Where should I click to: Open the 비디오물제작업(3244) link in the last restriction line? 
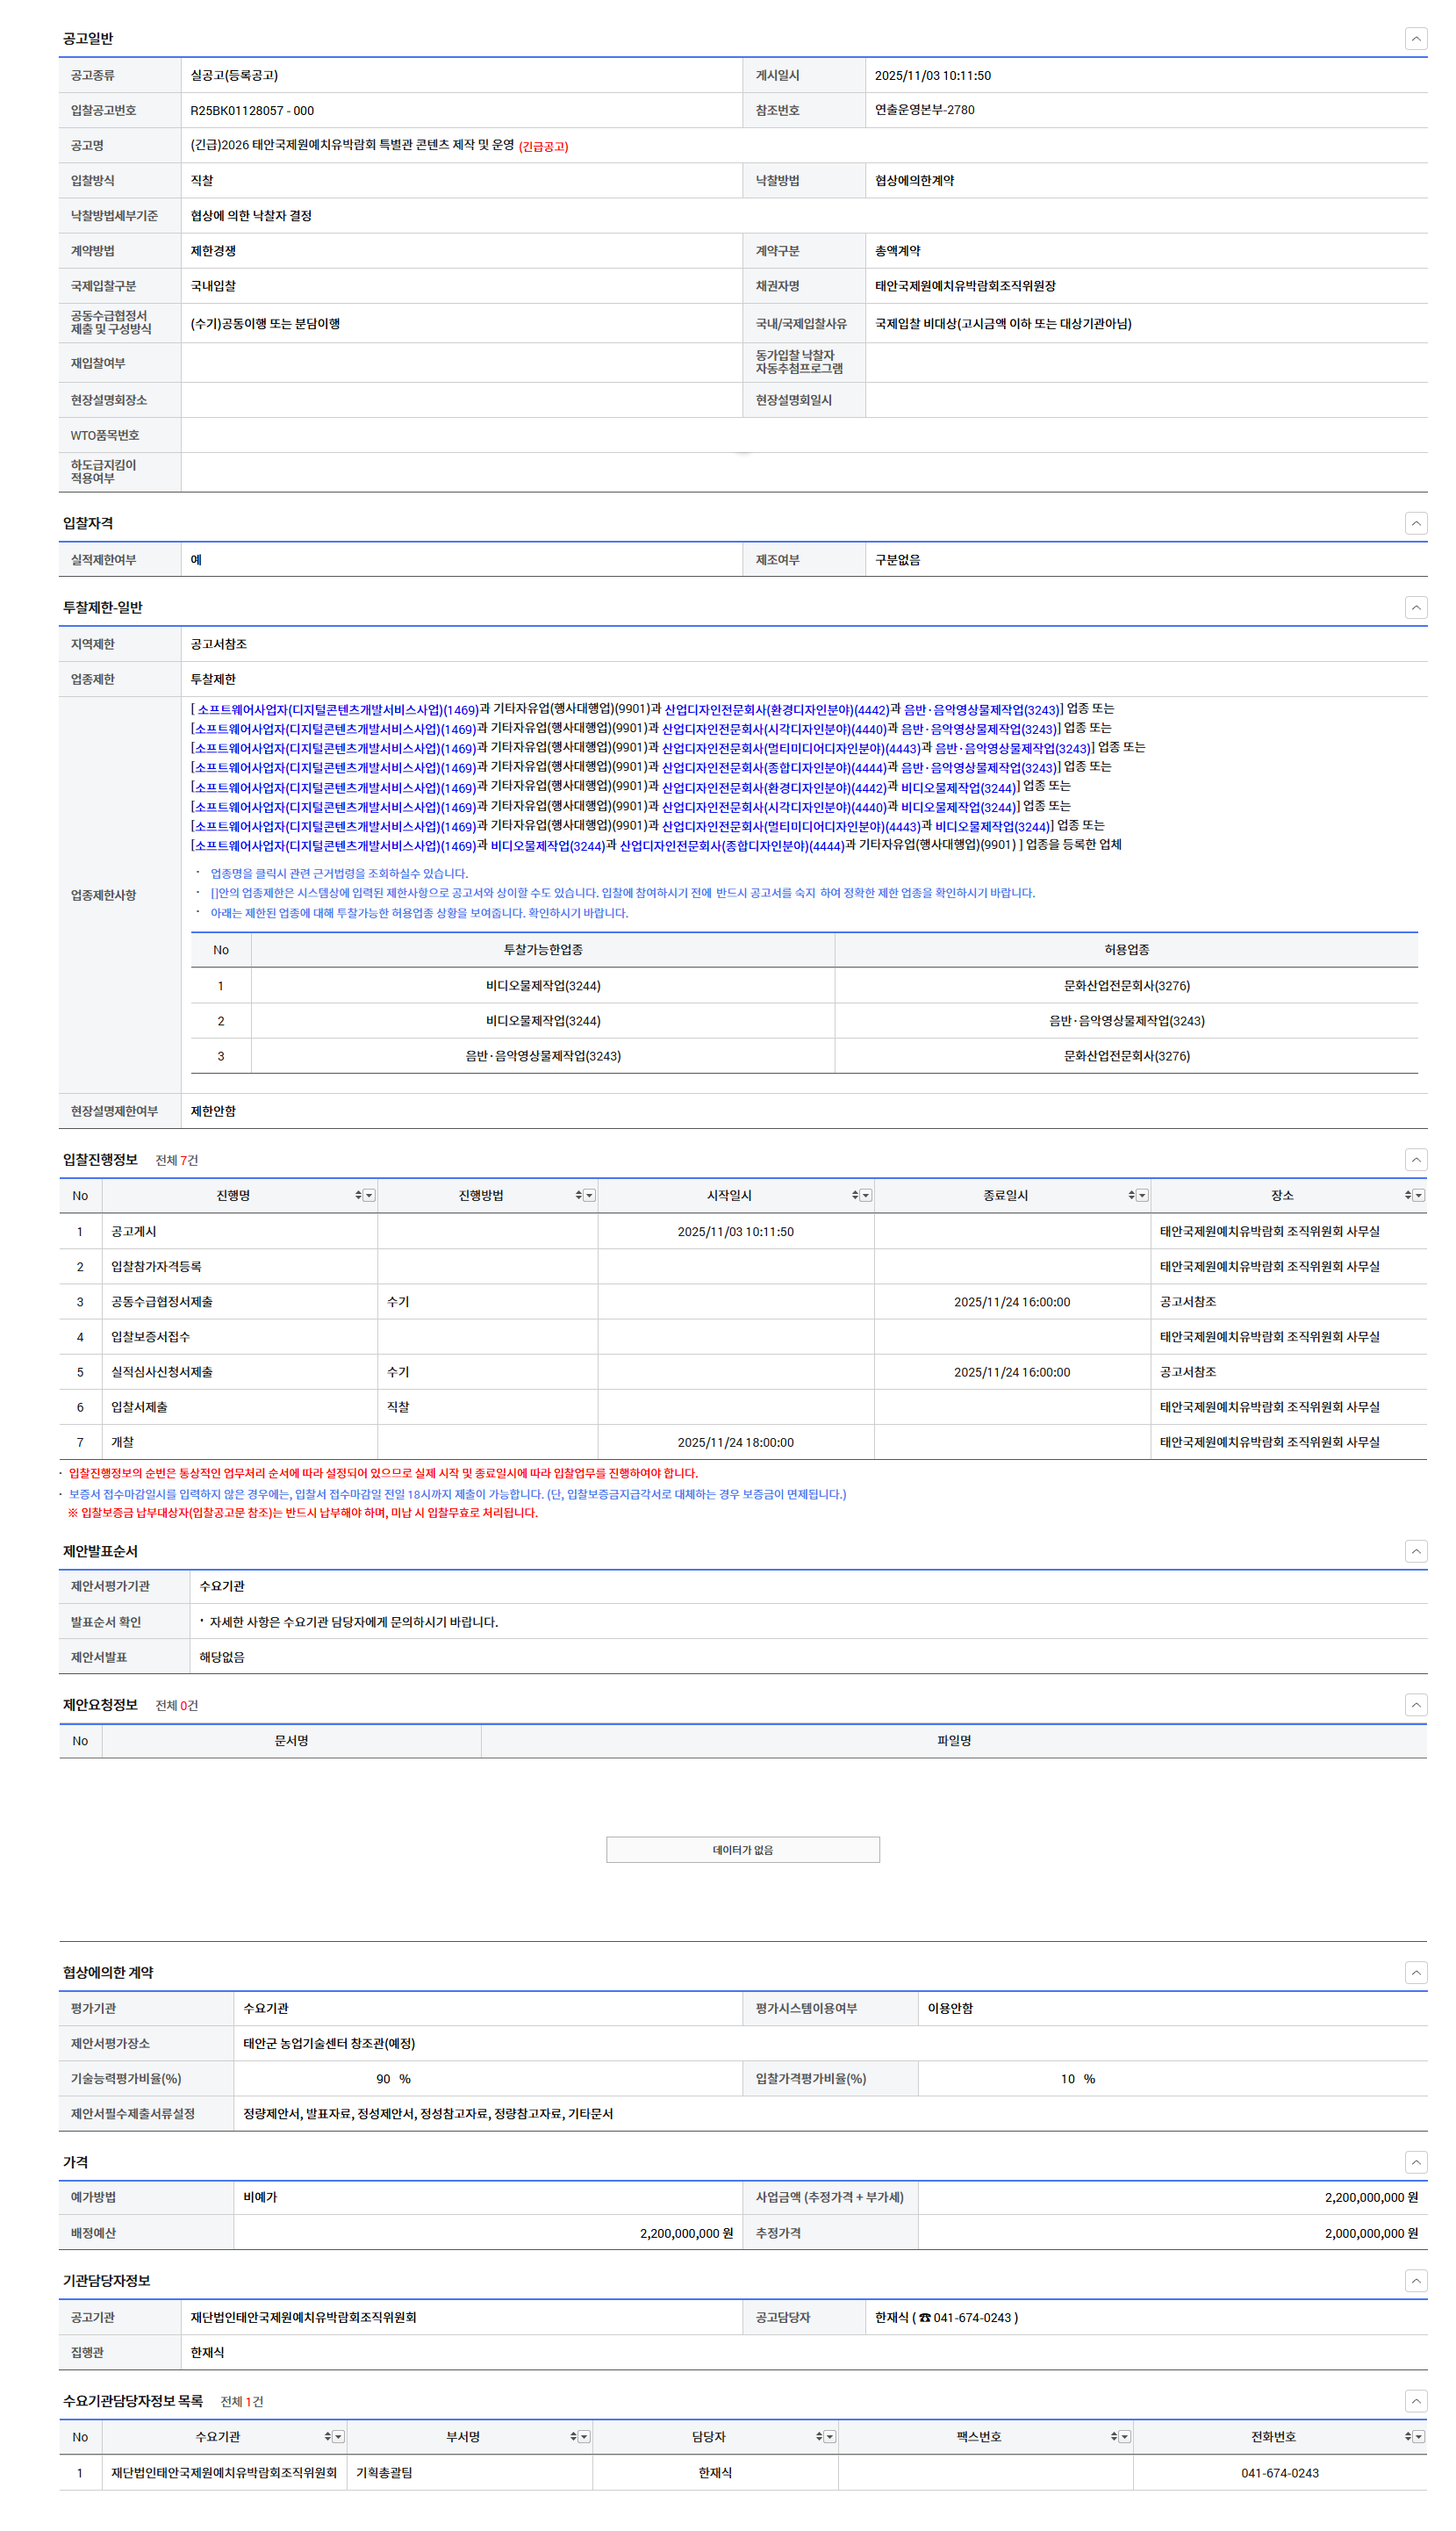[547, 846]
